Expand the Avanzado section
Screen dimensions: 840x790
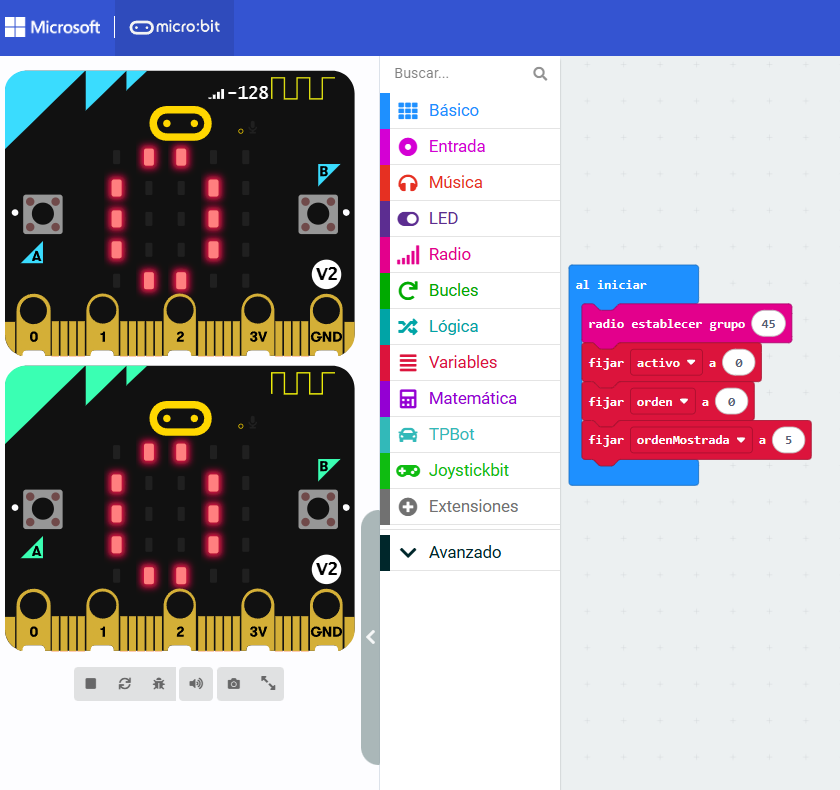tap(470, 552)
